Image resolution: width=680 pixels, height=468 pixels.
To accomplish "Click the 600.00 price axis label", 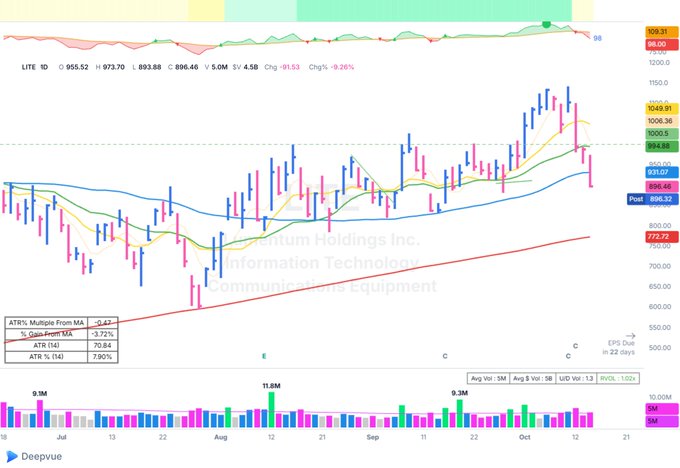I will point(660,307).
